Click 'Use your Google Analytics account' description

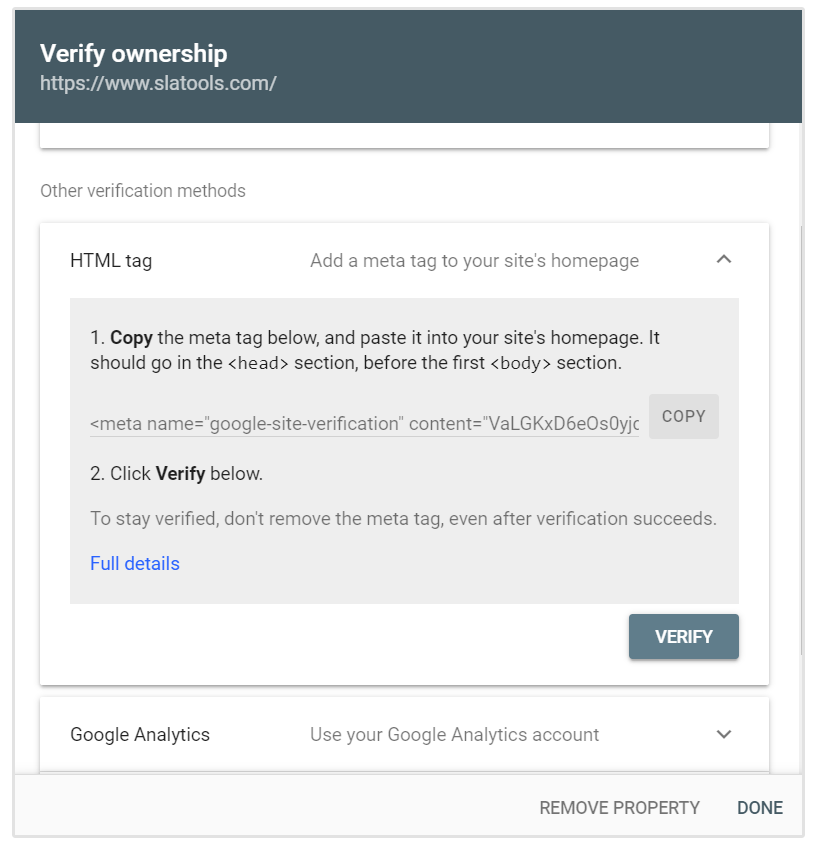[454, 735]
